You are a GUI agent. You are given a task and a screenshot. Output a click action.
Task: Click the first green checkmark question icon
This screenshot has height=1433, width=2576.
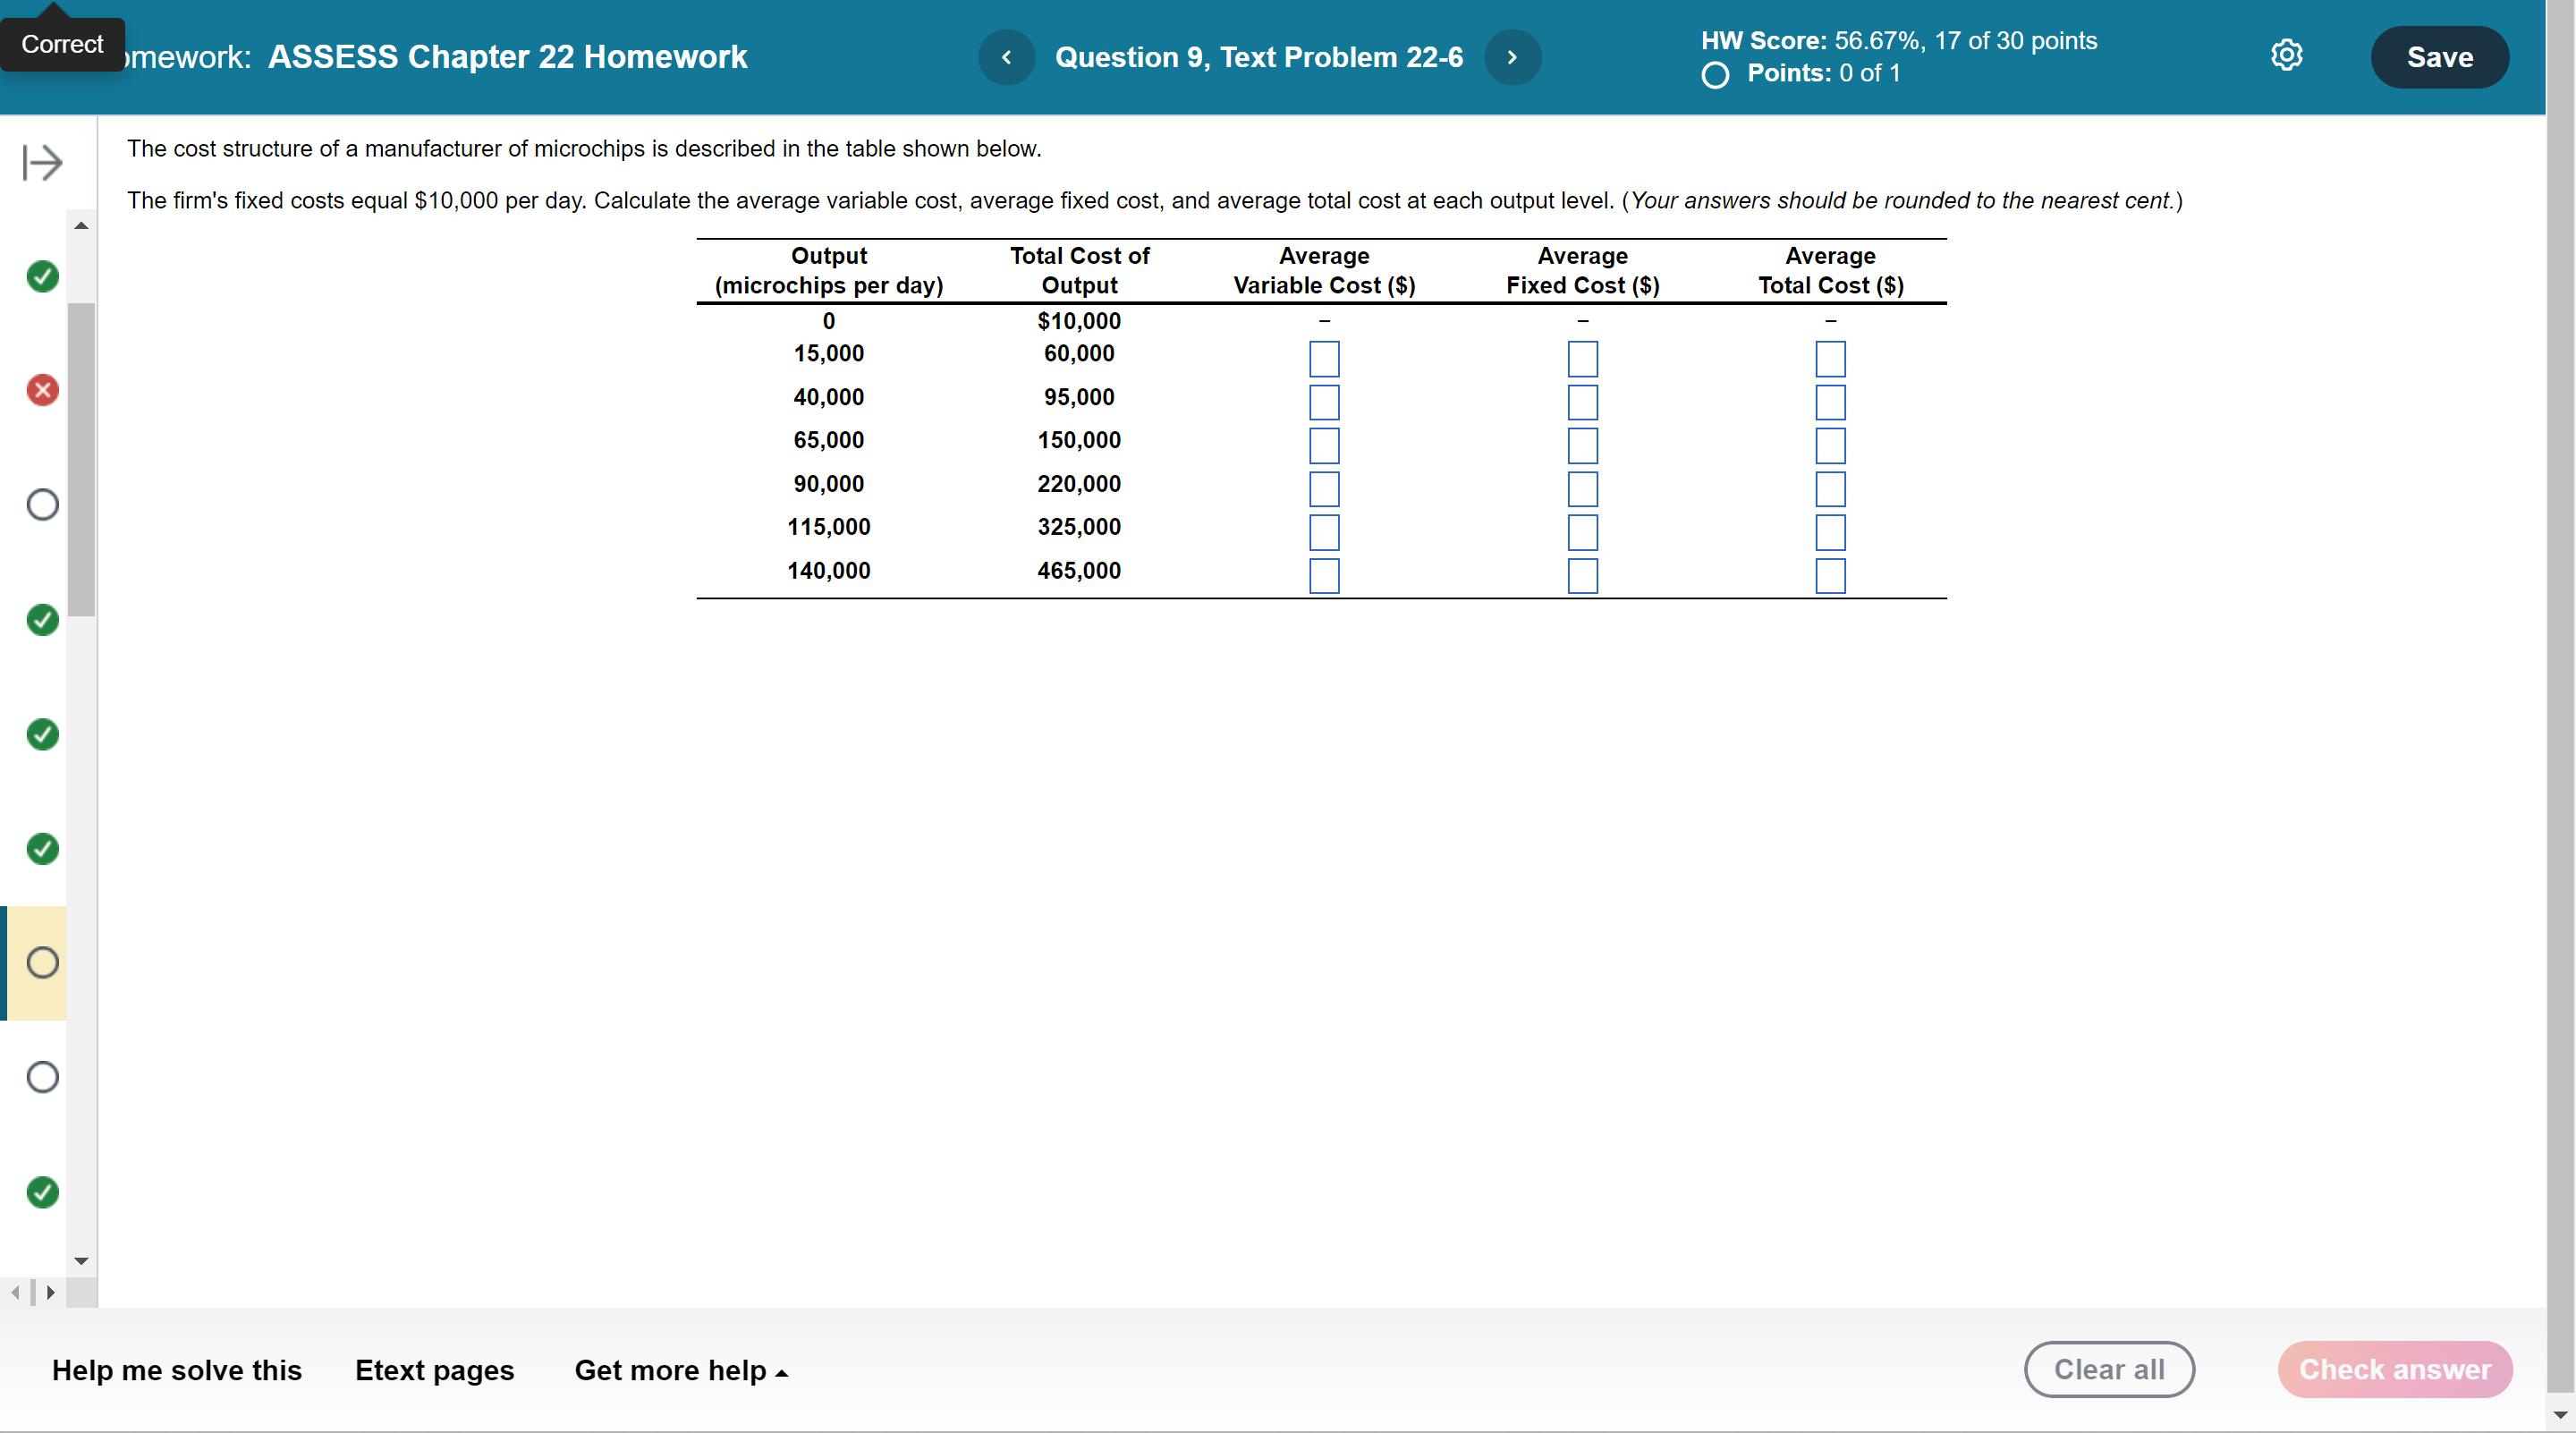[42, 276]
